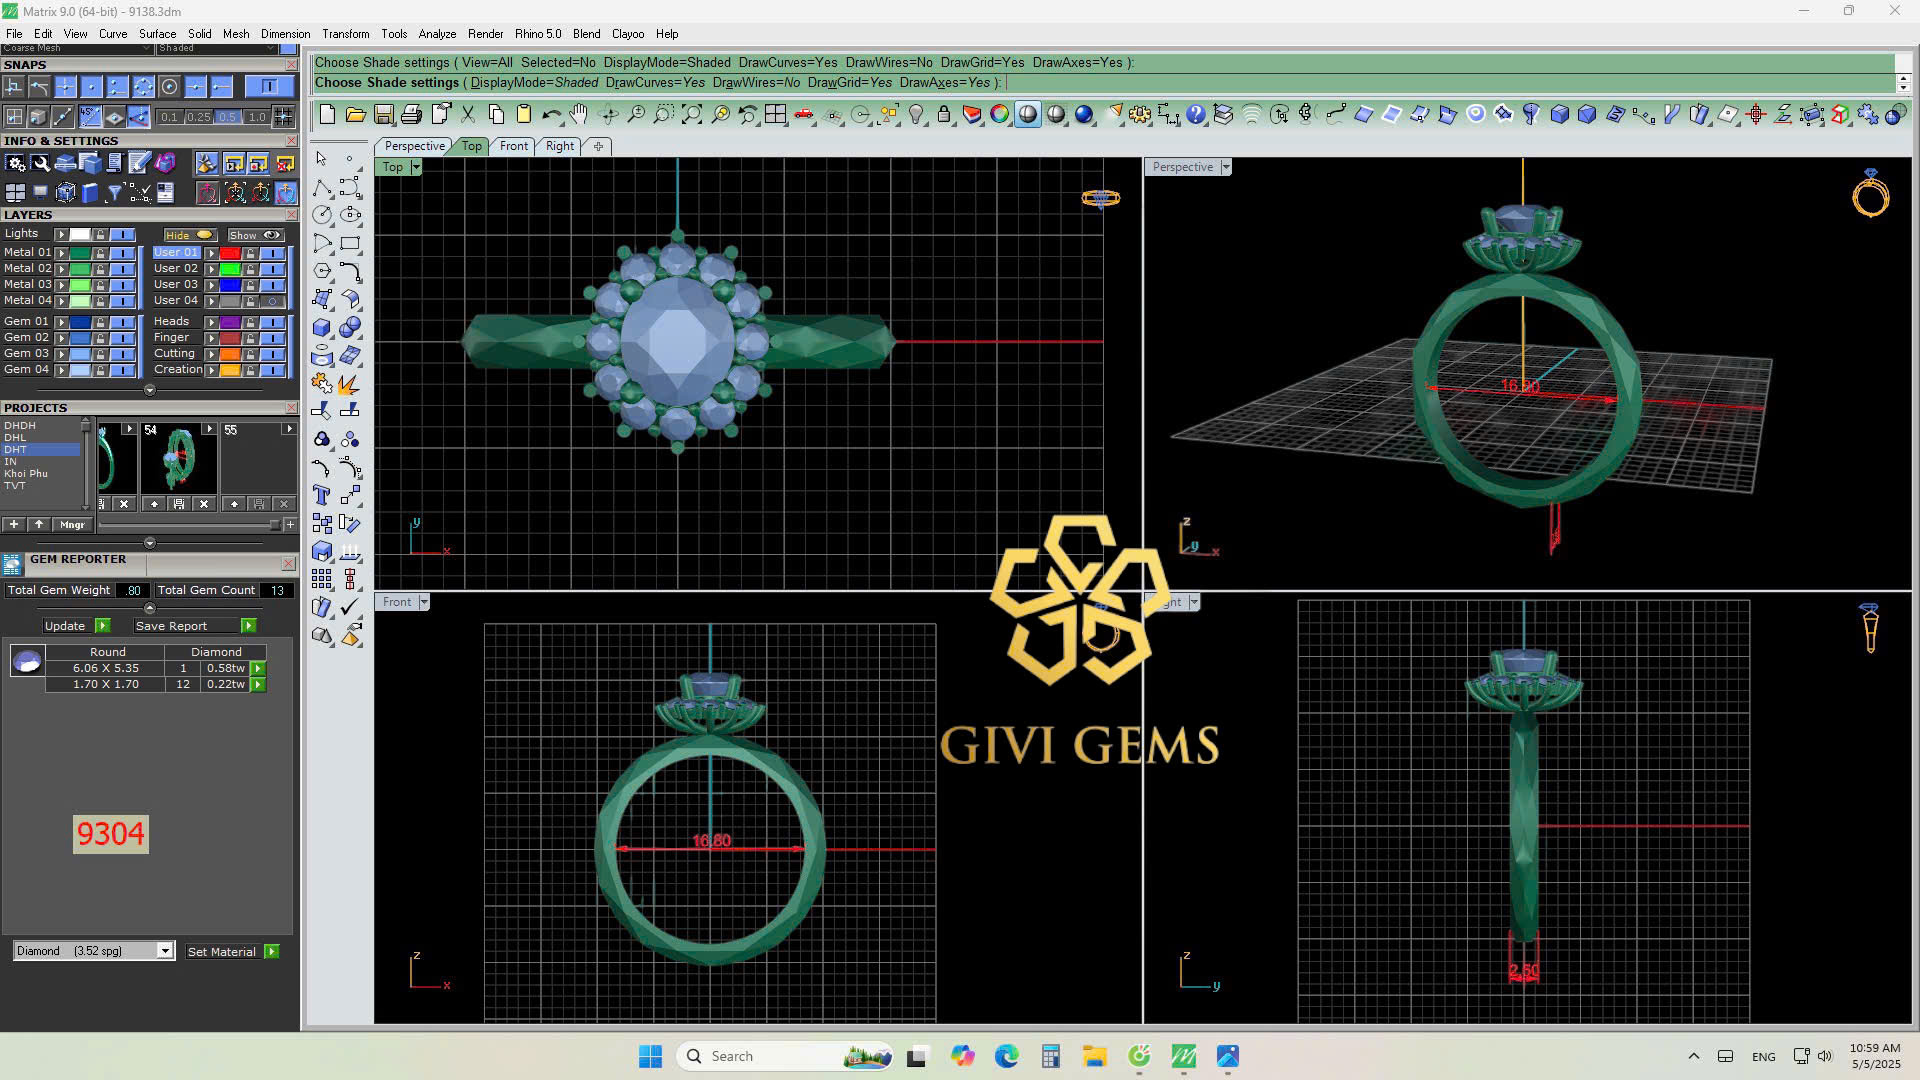This screenshot has width=1920, height=1080.
Task: Activate the Pan hand tool
Action: (579, 115)
